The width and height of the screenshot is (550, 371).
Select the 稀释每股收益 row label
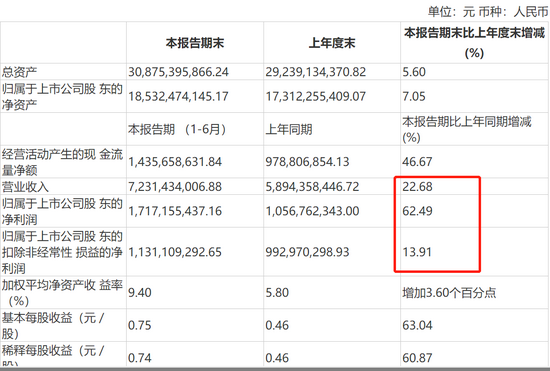pos(53,355)
